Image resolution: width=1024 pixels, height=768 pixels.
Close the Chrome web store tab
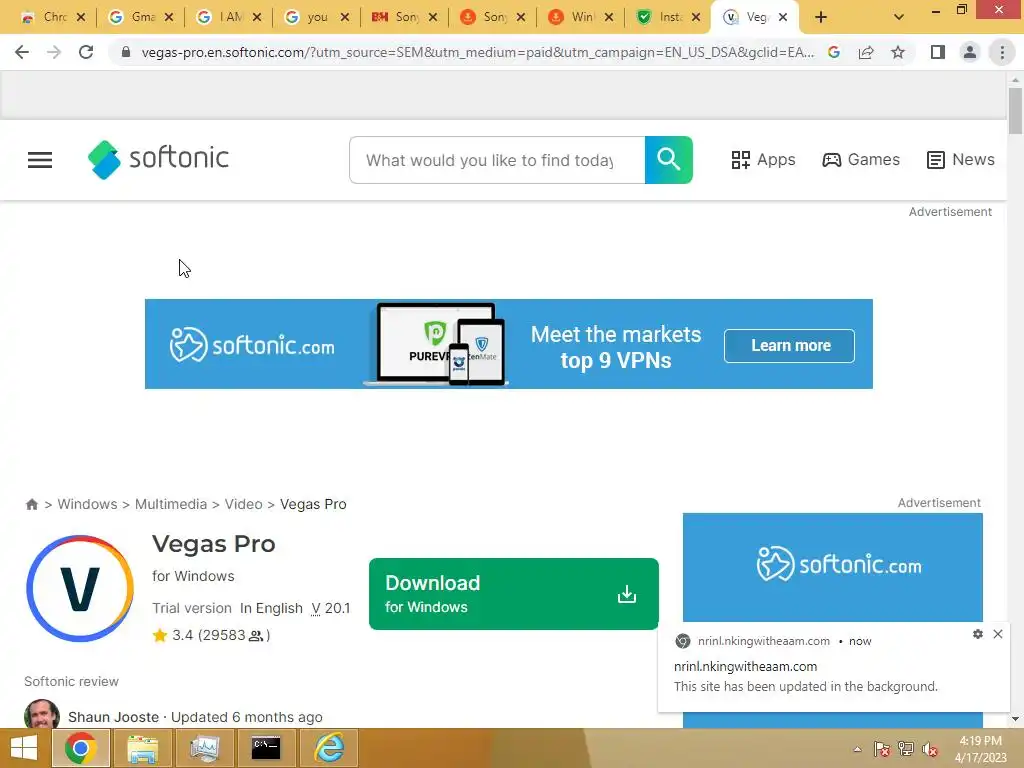pyautogui.click(x=81, y=18)
